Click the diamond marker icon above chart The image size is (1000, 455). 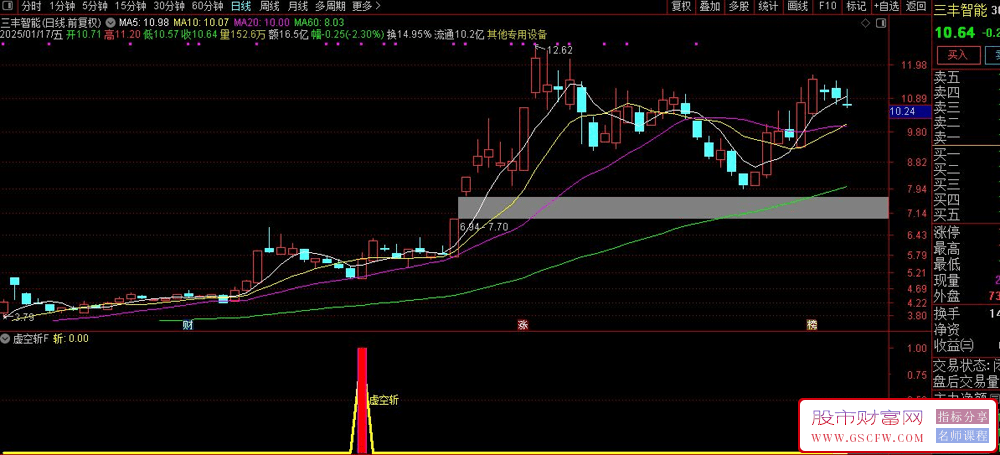pos(865,24)
